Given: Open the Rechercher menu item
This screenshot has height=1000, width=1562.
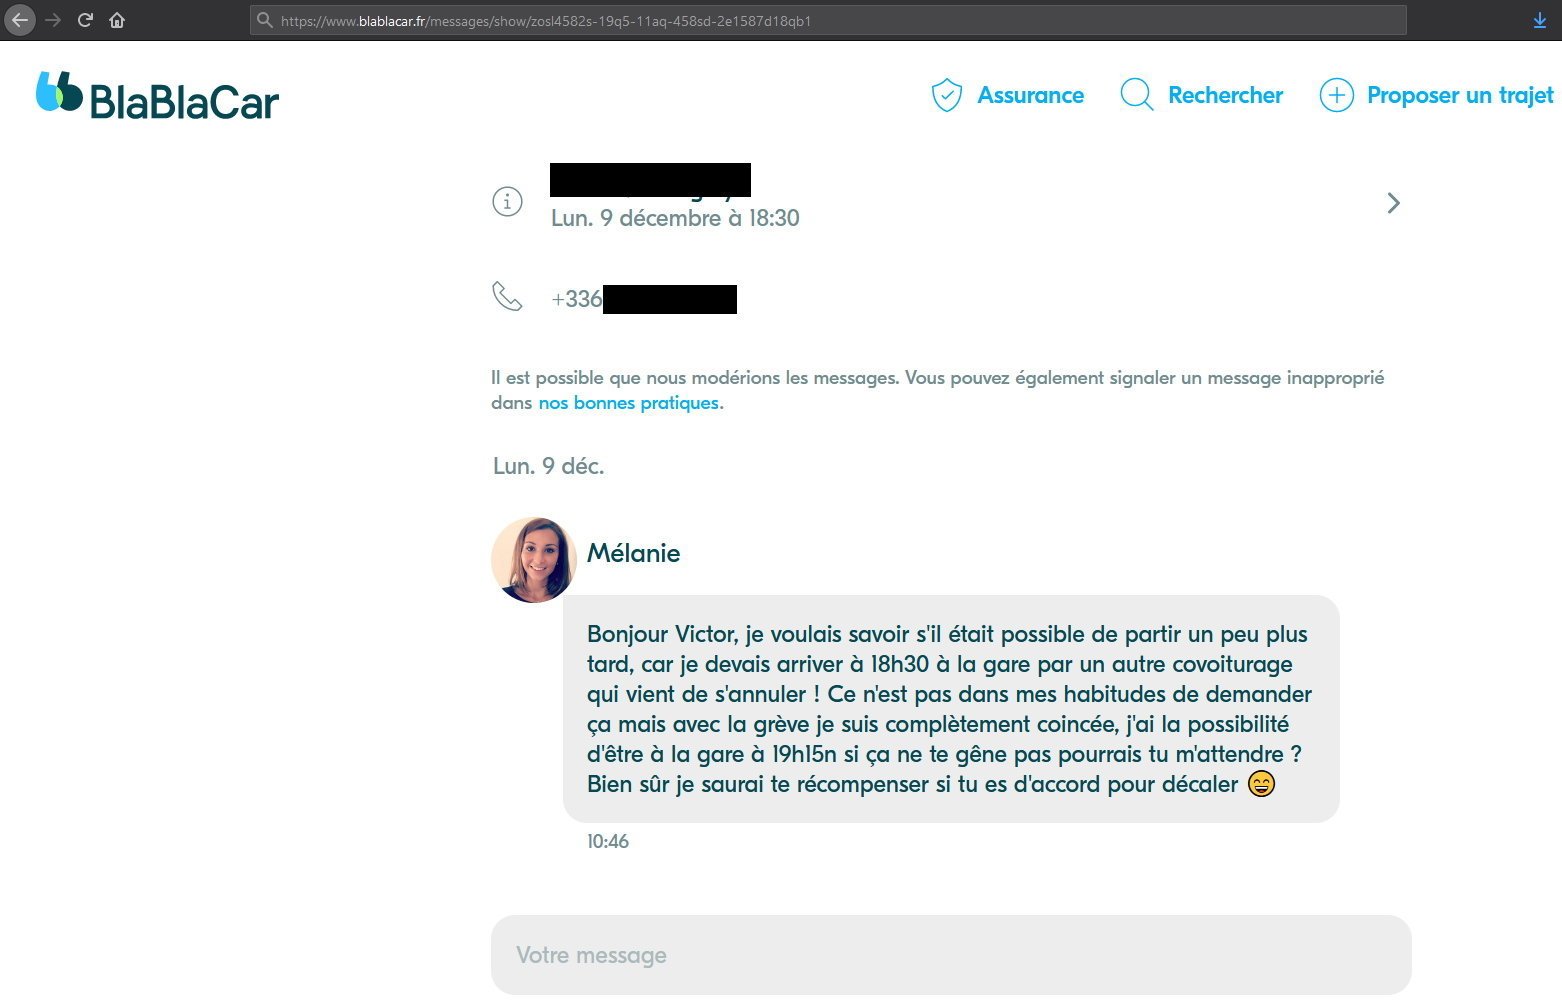Looking at the screenshot, I should point(1225,95).
